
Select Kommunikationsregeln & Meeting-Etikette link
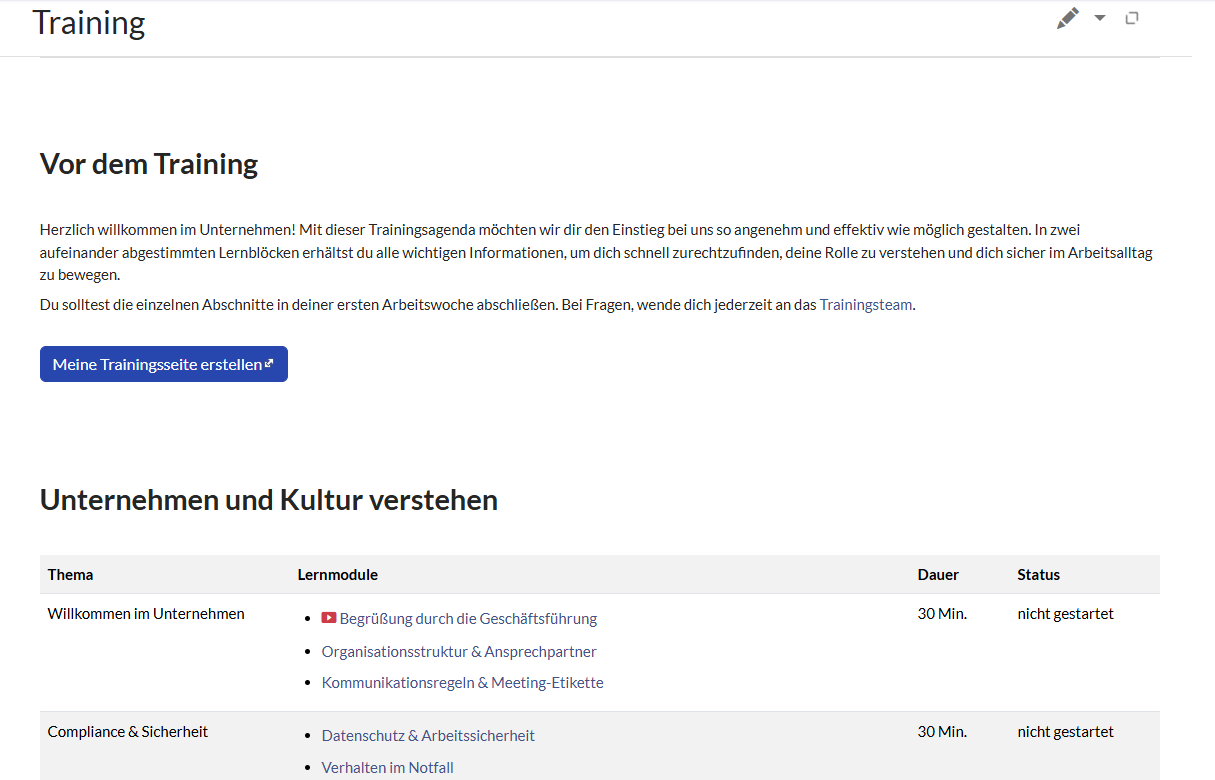[x=462, y=683]
